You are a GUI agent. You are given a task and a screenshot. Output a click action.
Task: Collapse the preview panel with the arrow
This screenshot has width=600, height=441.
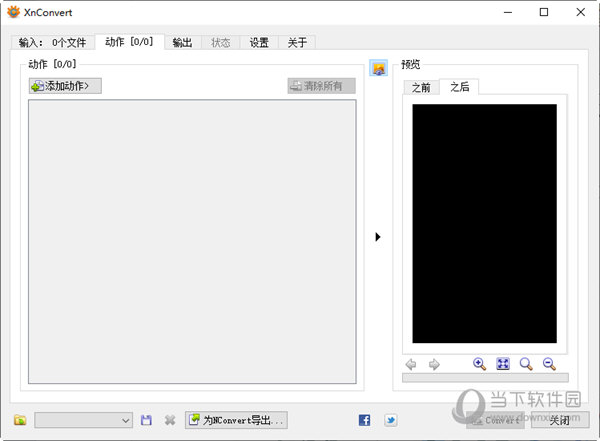click(378, 237)
